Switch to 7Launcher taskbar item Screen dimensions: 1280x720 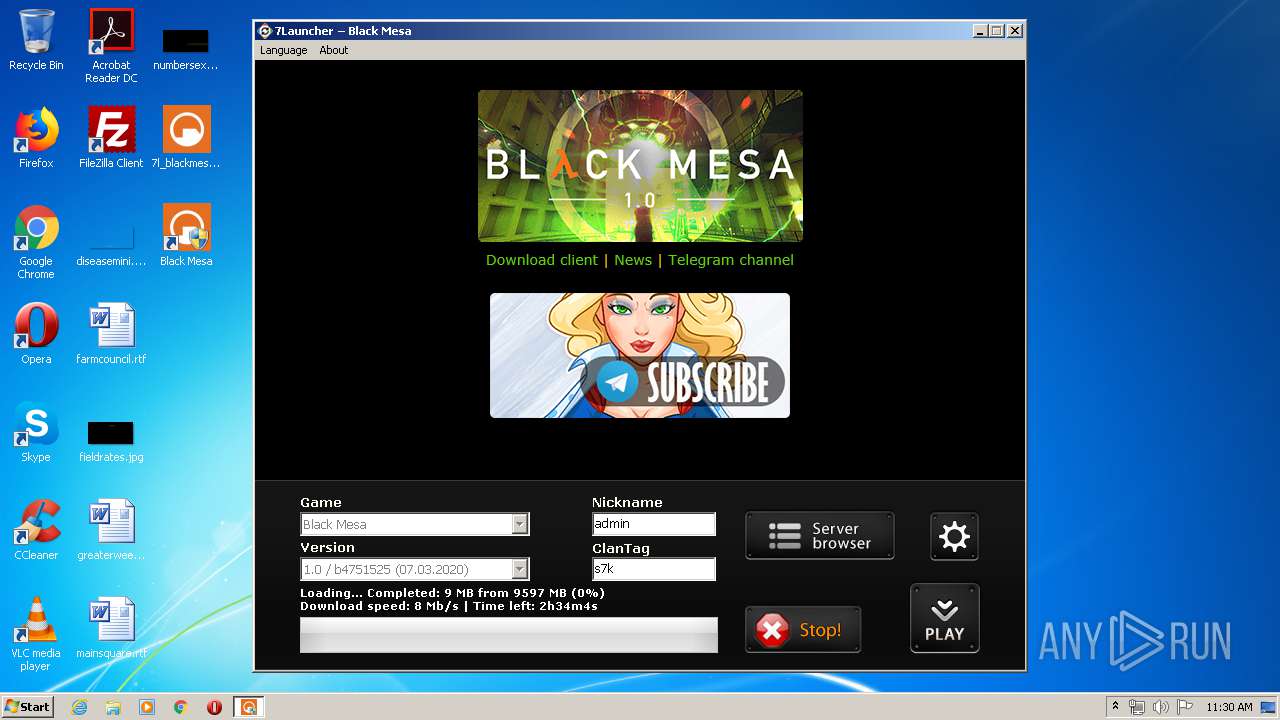tap(248, 707)
